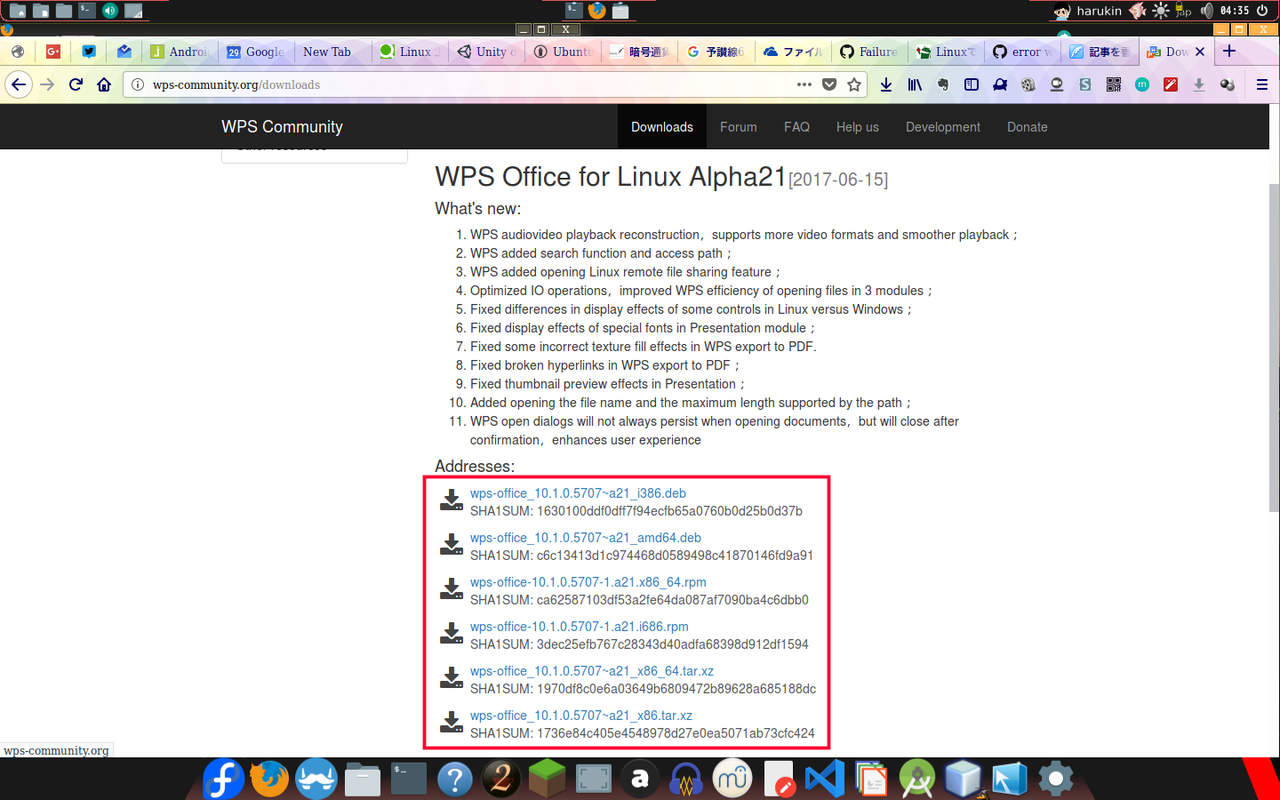Open MuseScore from the dock
1280x800 pixels.
[732, 778]
